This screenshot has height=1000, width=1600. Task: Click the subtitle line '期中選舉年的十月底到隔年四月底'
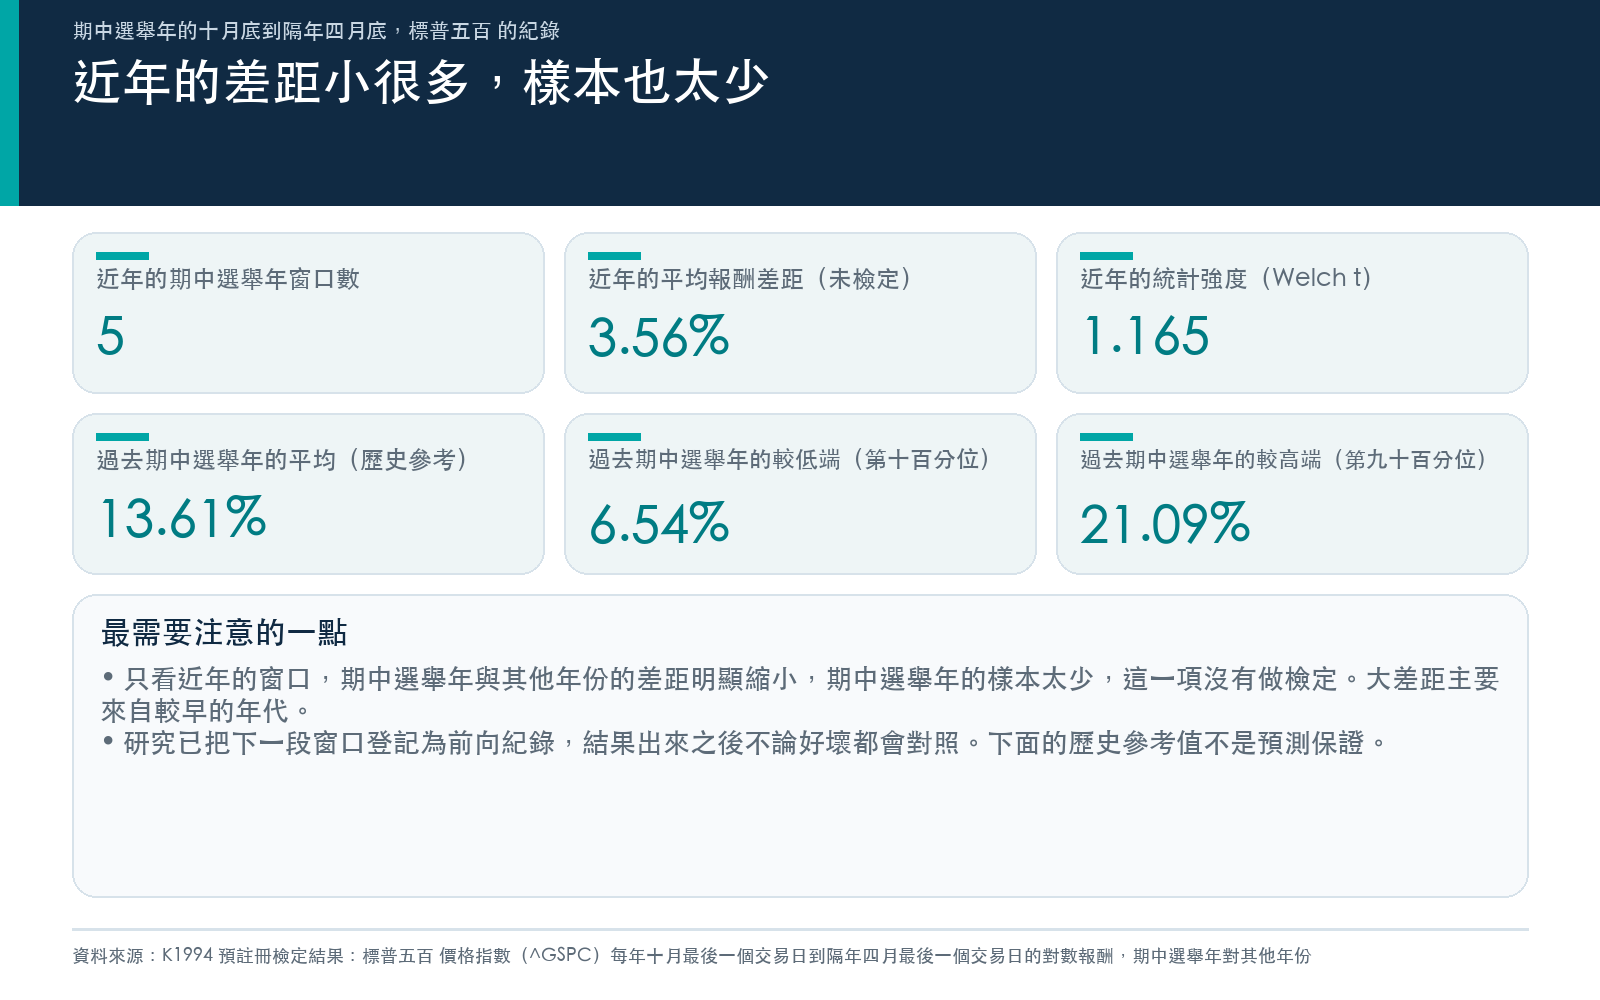[x=316, y=31]
